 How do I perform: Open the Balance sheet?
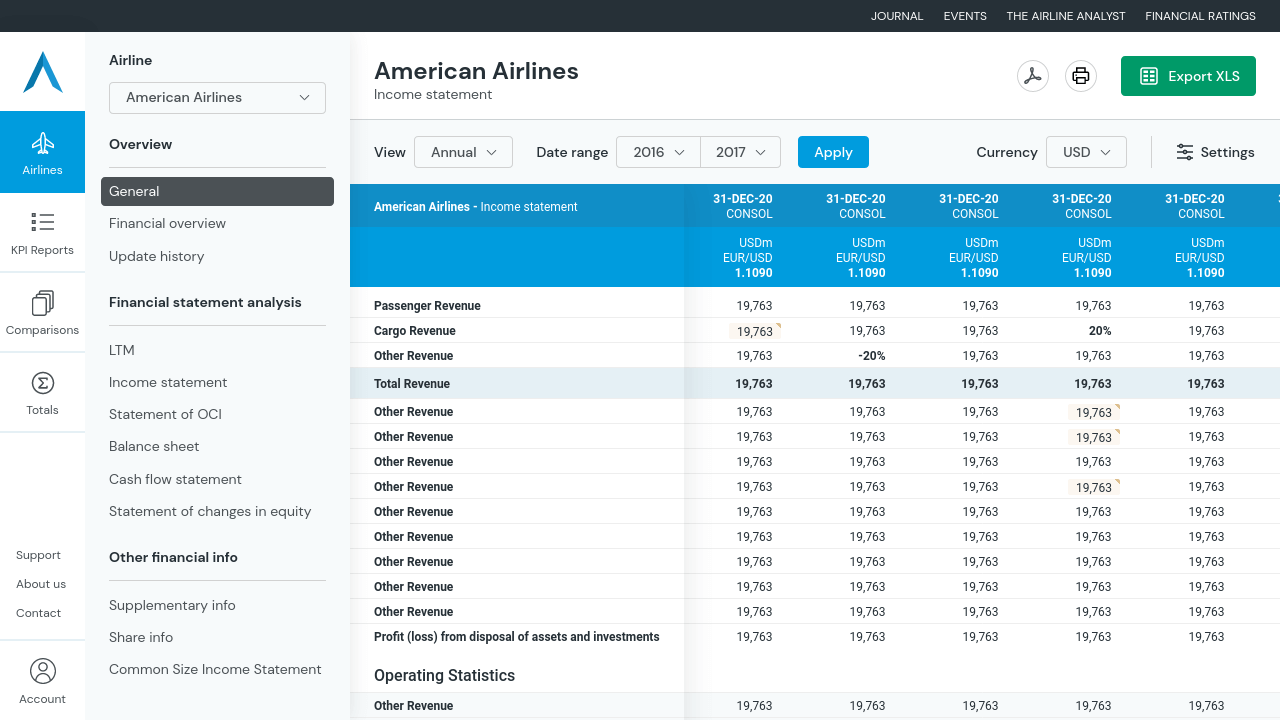(x=154, y=446)
